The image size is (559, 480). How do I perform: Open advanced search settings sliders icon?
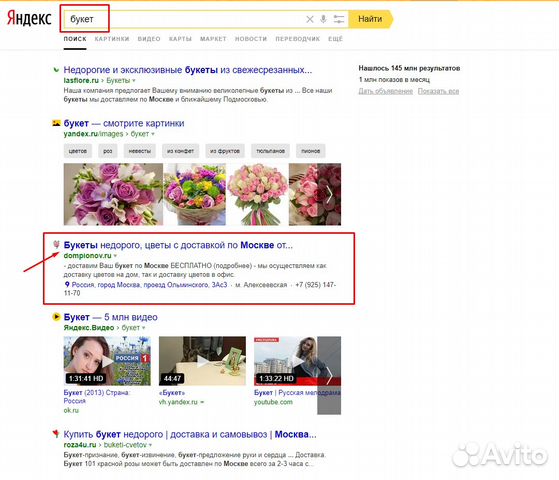[338, 19]
